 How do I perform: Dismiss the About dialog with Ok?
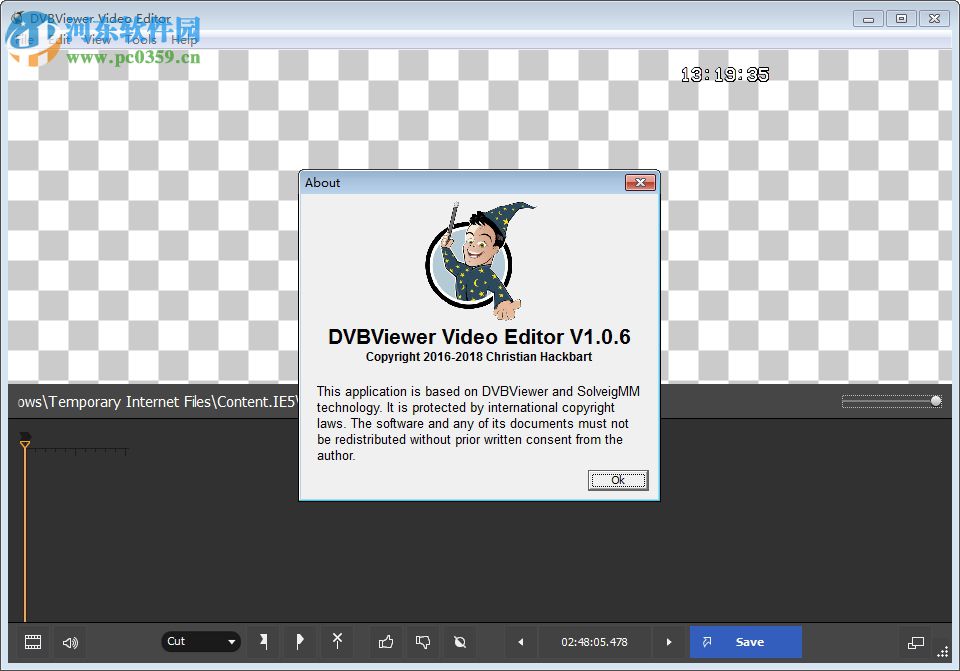pyautogui.click(x=617, y=480)
